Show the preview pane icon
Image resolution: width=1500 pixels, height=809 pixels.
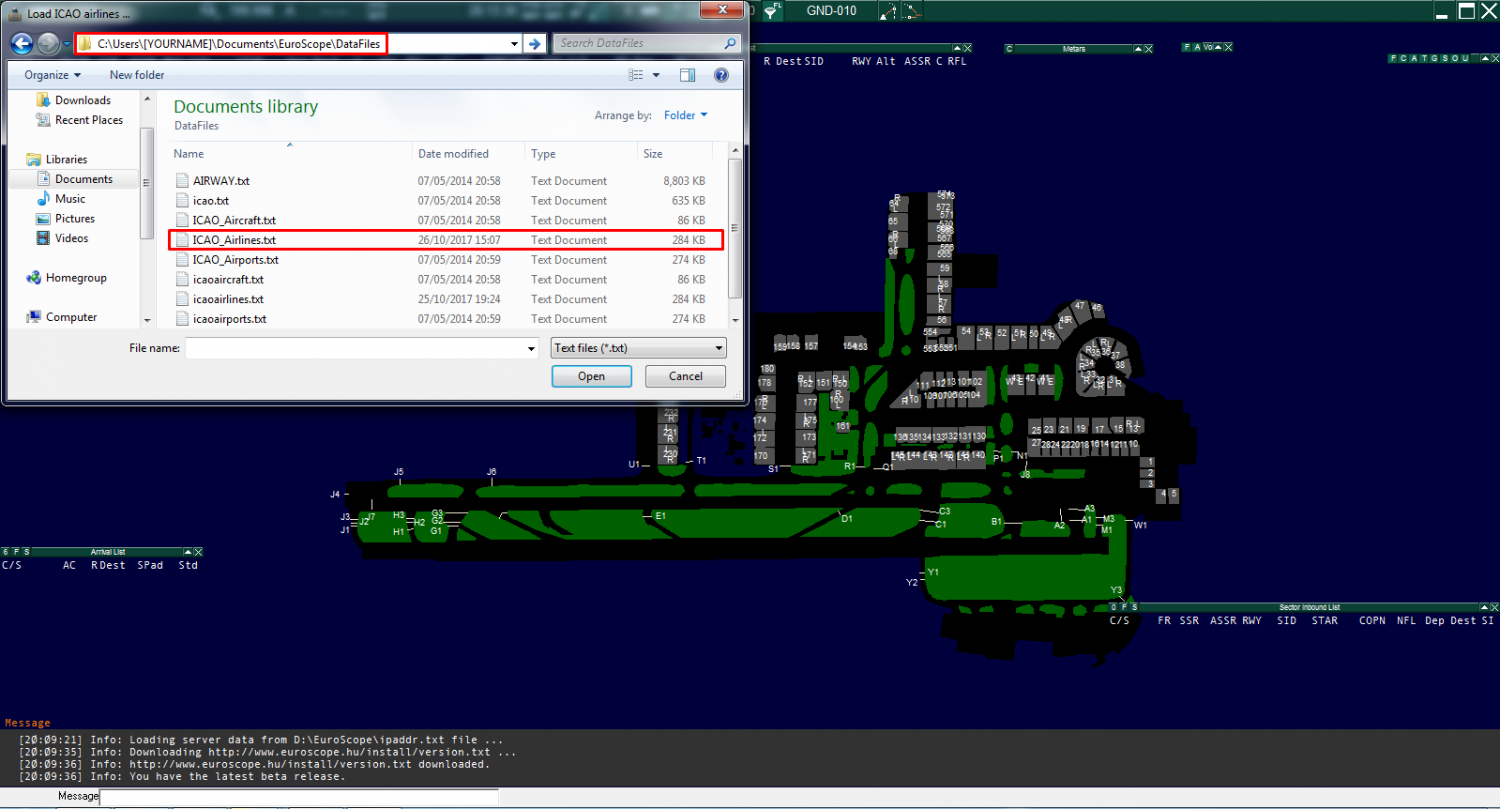687,75
